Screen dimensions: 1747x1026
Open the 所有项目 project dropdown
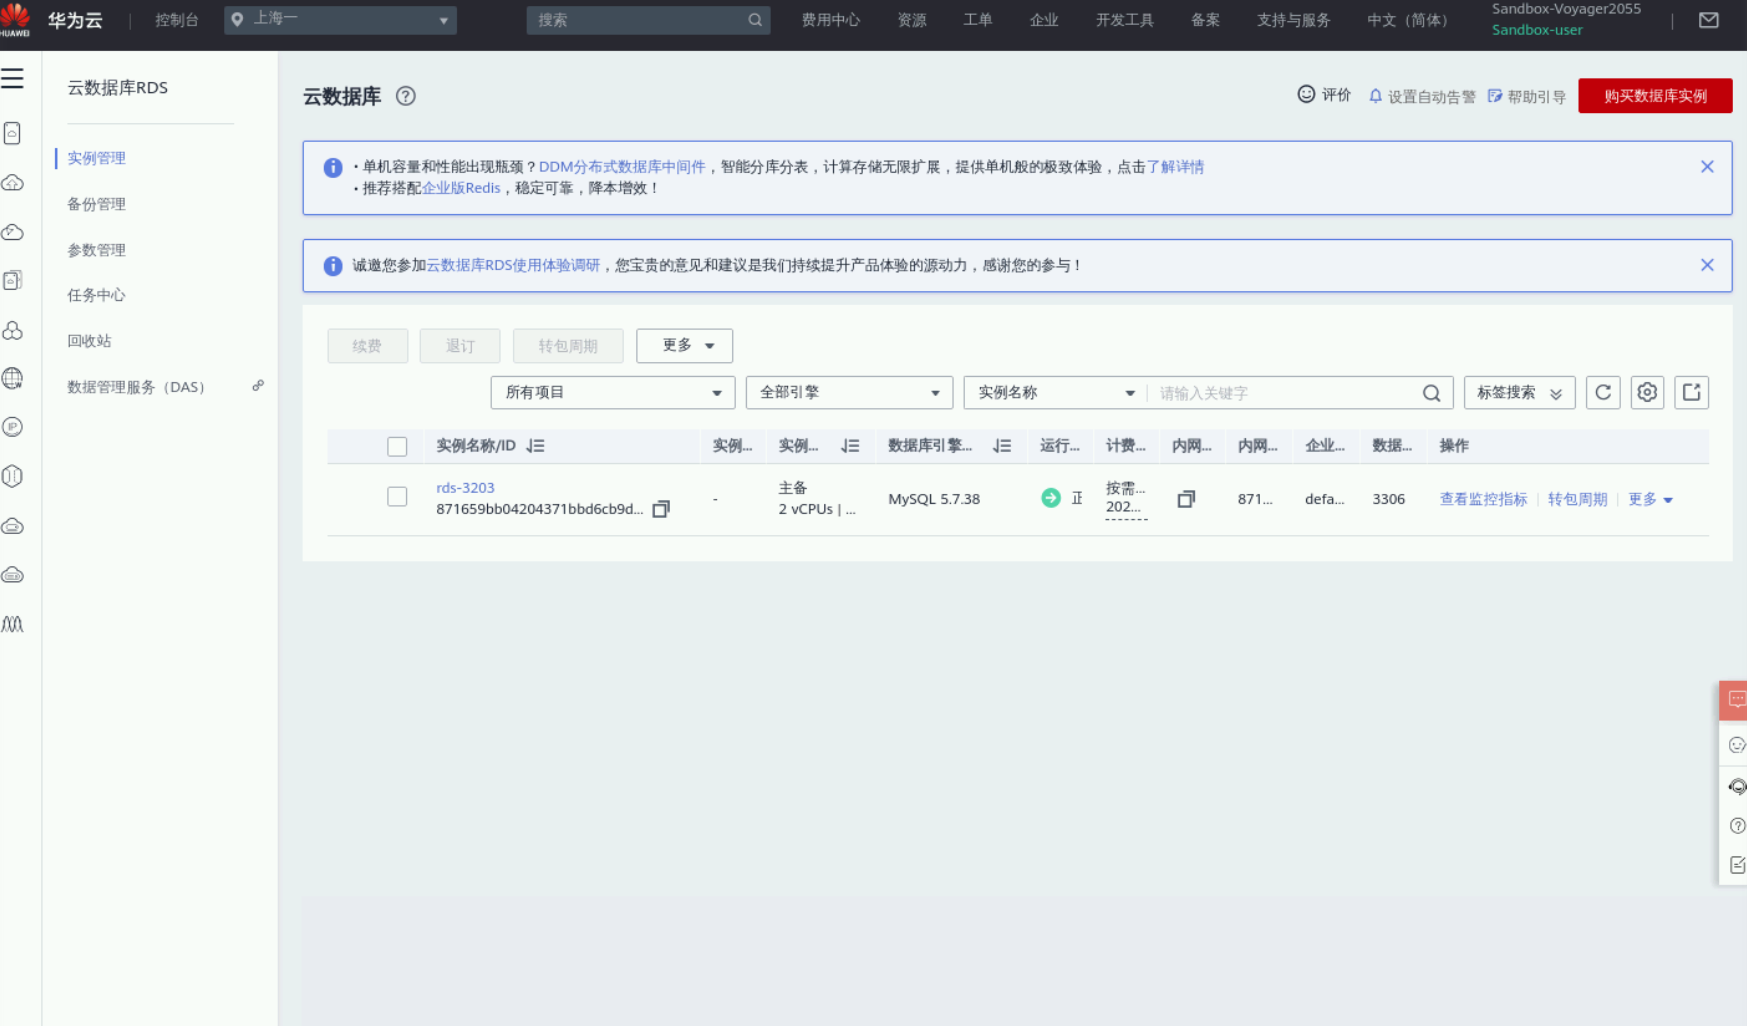612,393
